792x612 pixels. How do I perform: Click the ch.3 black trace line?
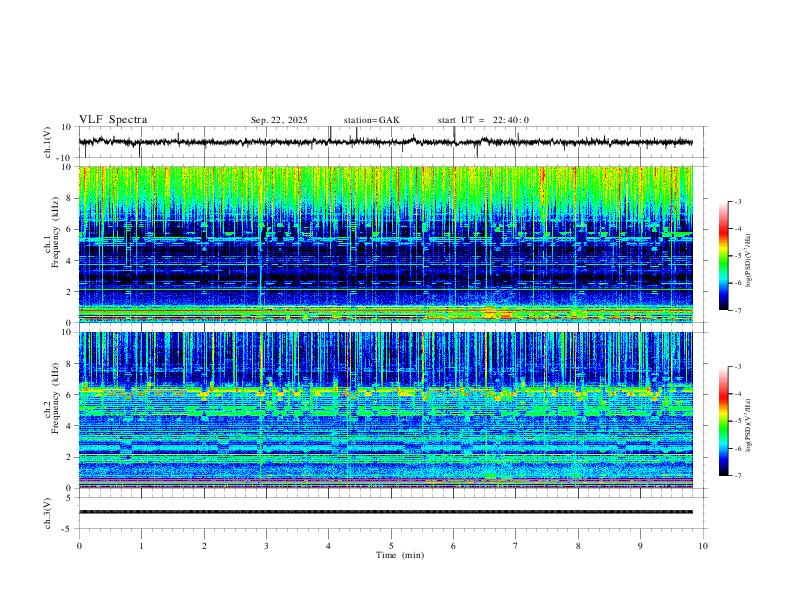point(386,512)
